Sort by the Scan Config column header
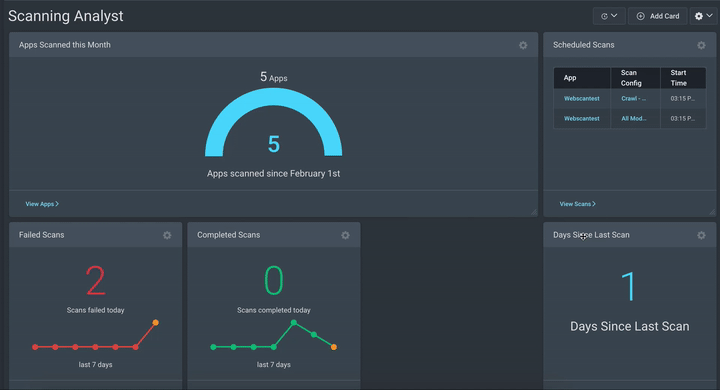 click(x=636, y=78)
